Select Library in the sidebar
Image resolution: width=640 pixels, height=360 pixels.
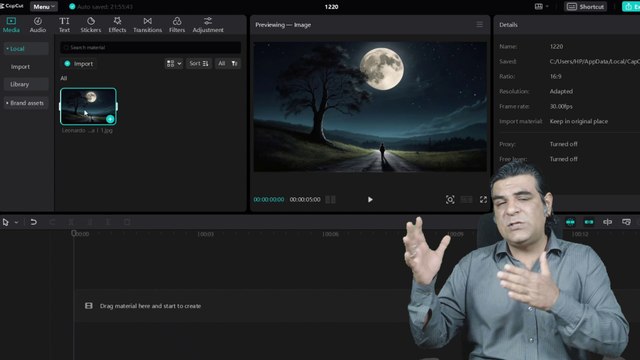click(25, 84)
